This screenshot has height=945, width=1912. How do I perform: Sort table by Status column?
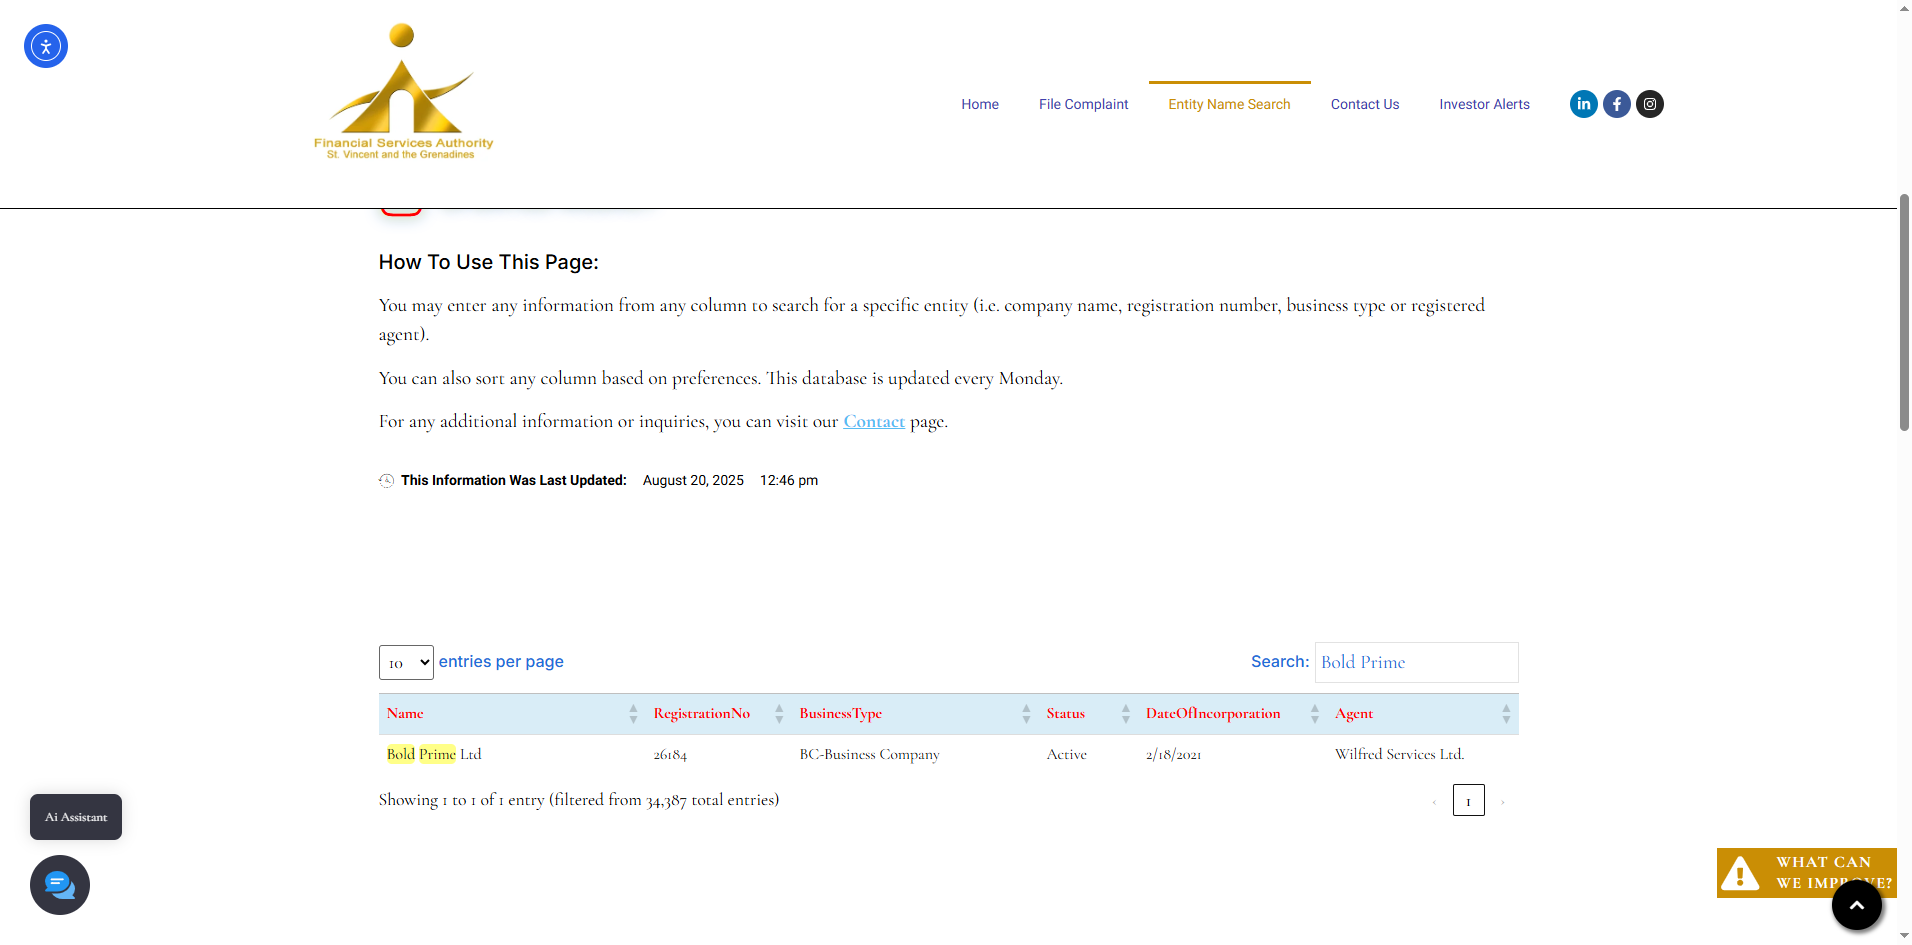coord(1065,714)
